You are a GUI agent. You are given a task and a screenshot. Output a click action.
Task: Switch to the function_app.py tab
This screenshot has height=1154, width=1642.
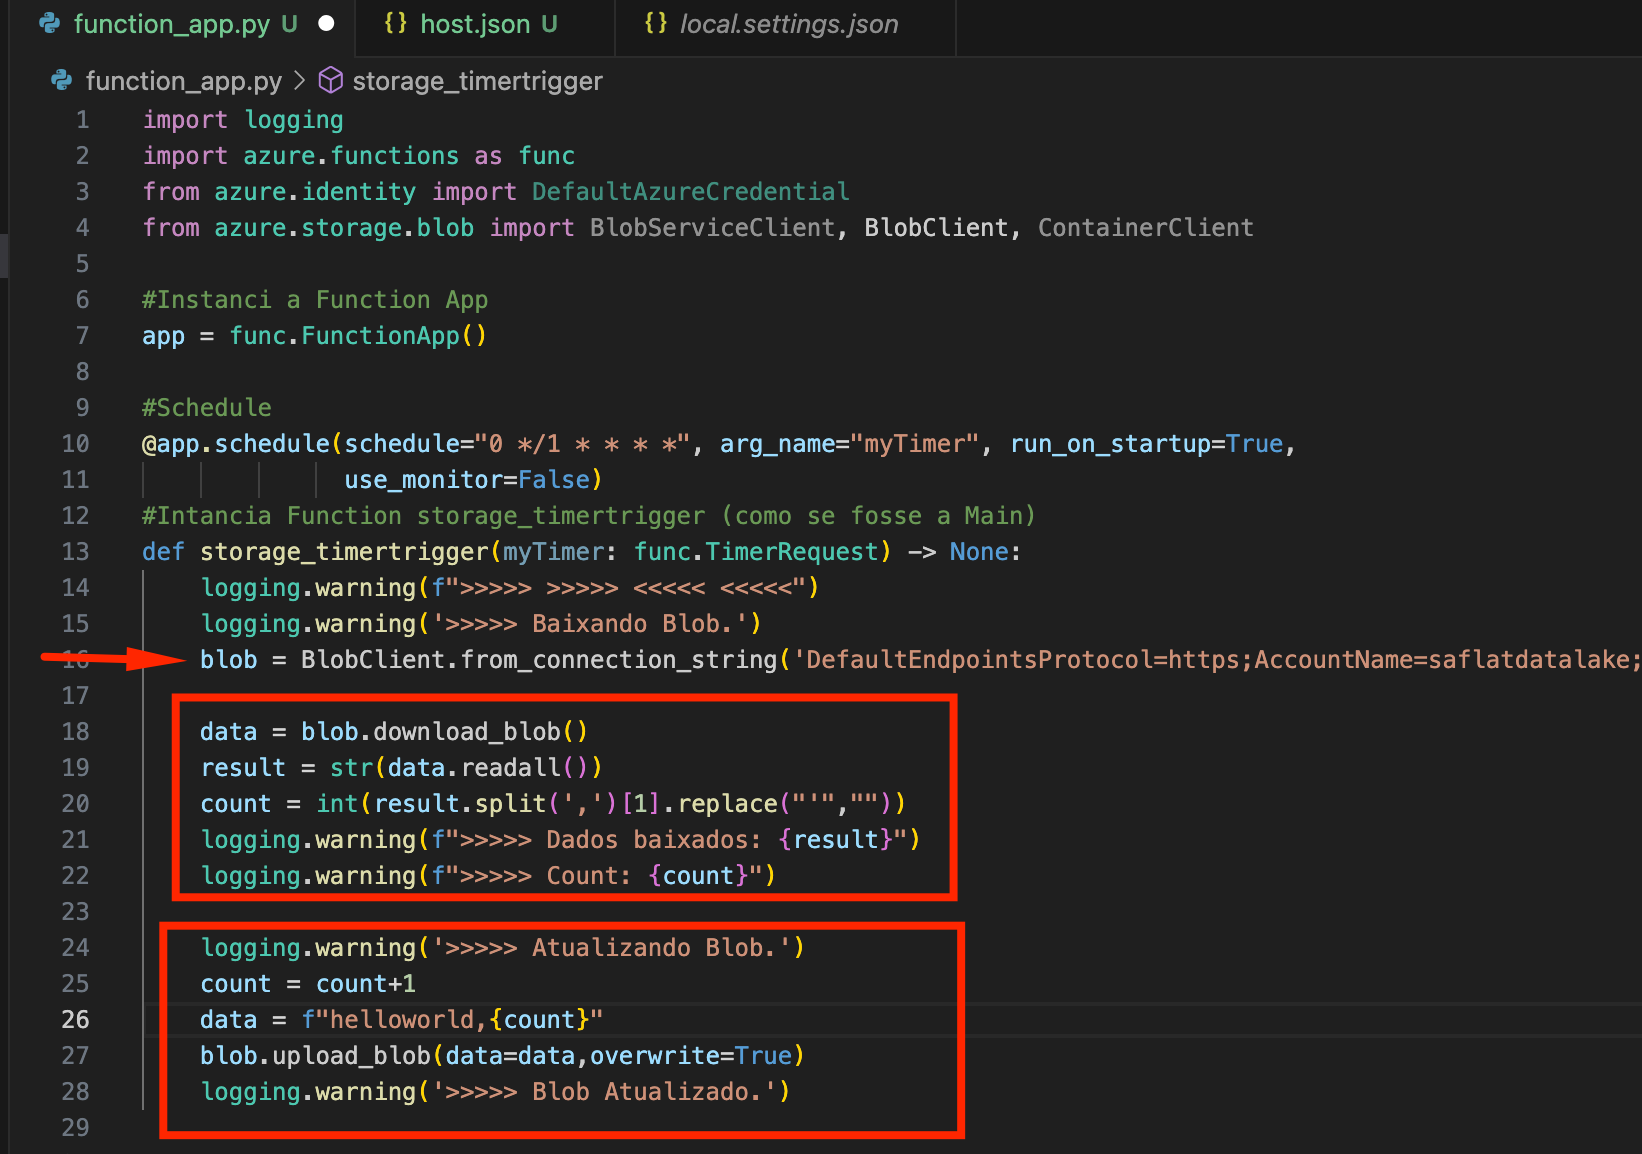coord(172,24)
